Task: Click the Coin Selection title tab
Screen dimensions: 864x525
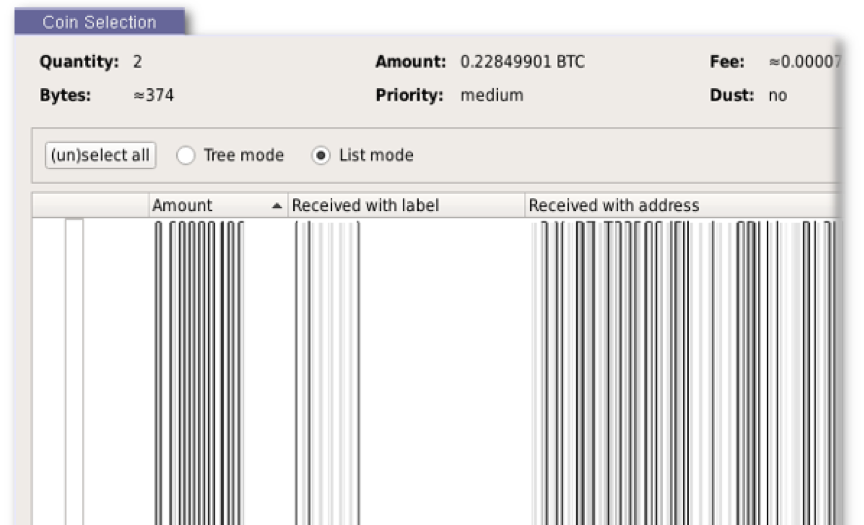Action: (100, 22)
